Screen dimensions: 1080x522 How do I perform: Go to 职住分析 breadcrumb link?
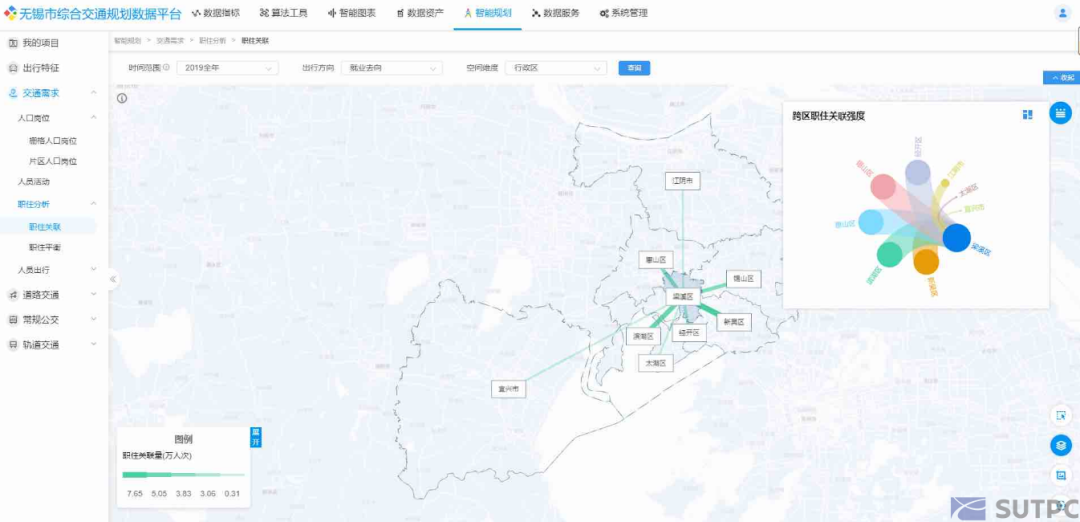click(212, 41)
